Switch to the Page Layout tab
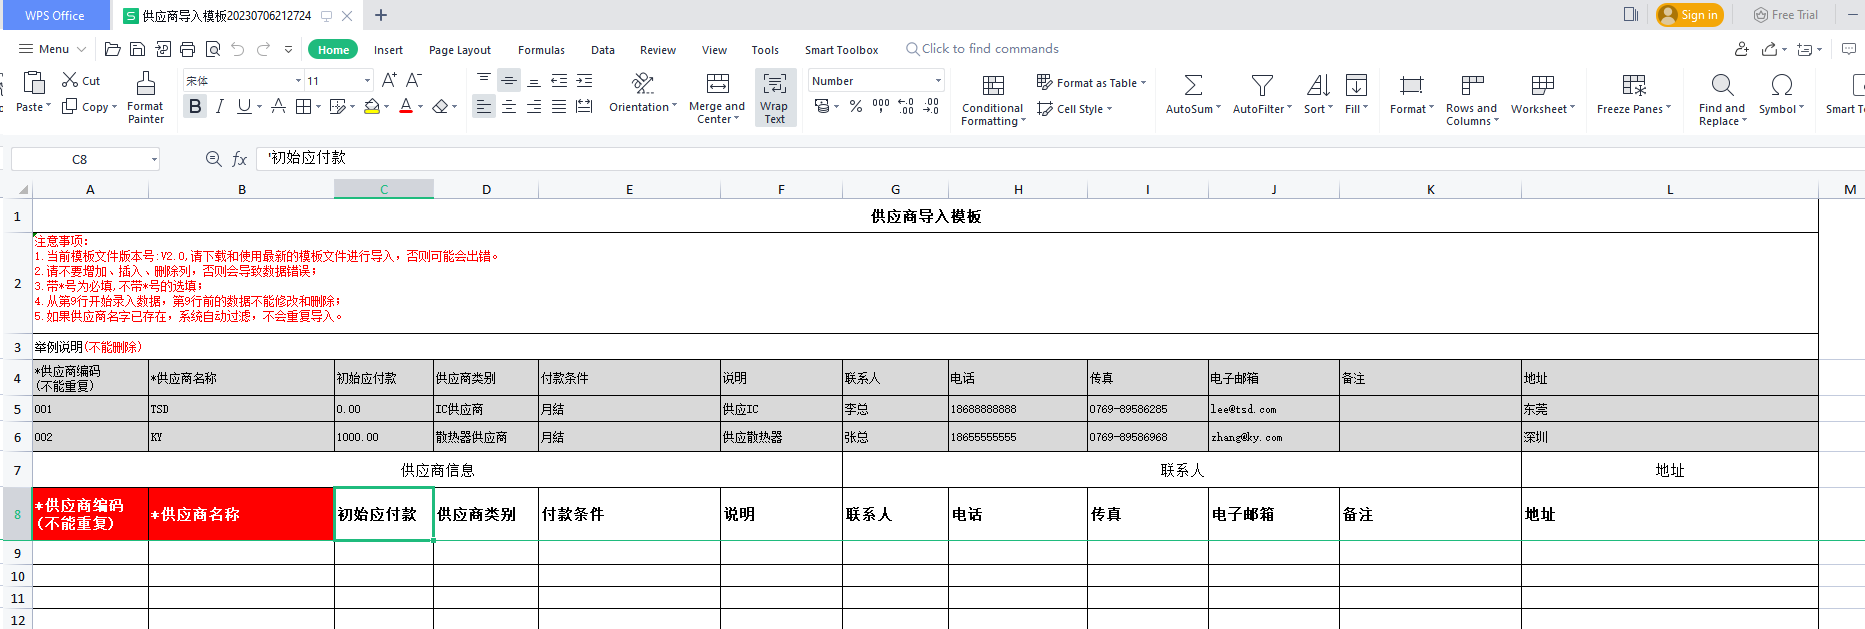Screen dimensions: 1865x629 point(459,50)
